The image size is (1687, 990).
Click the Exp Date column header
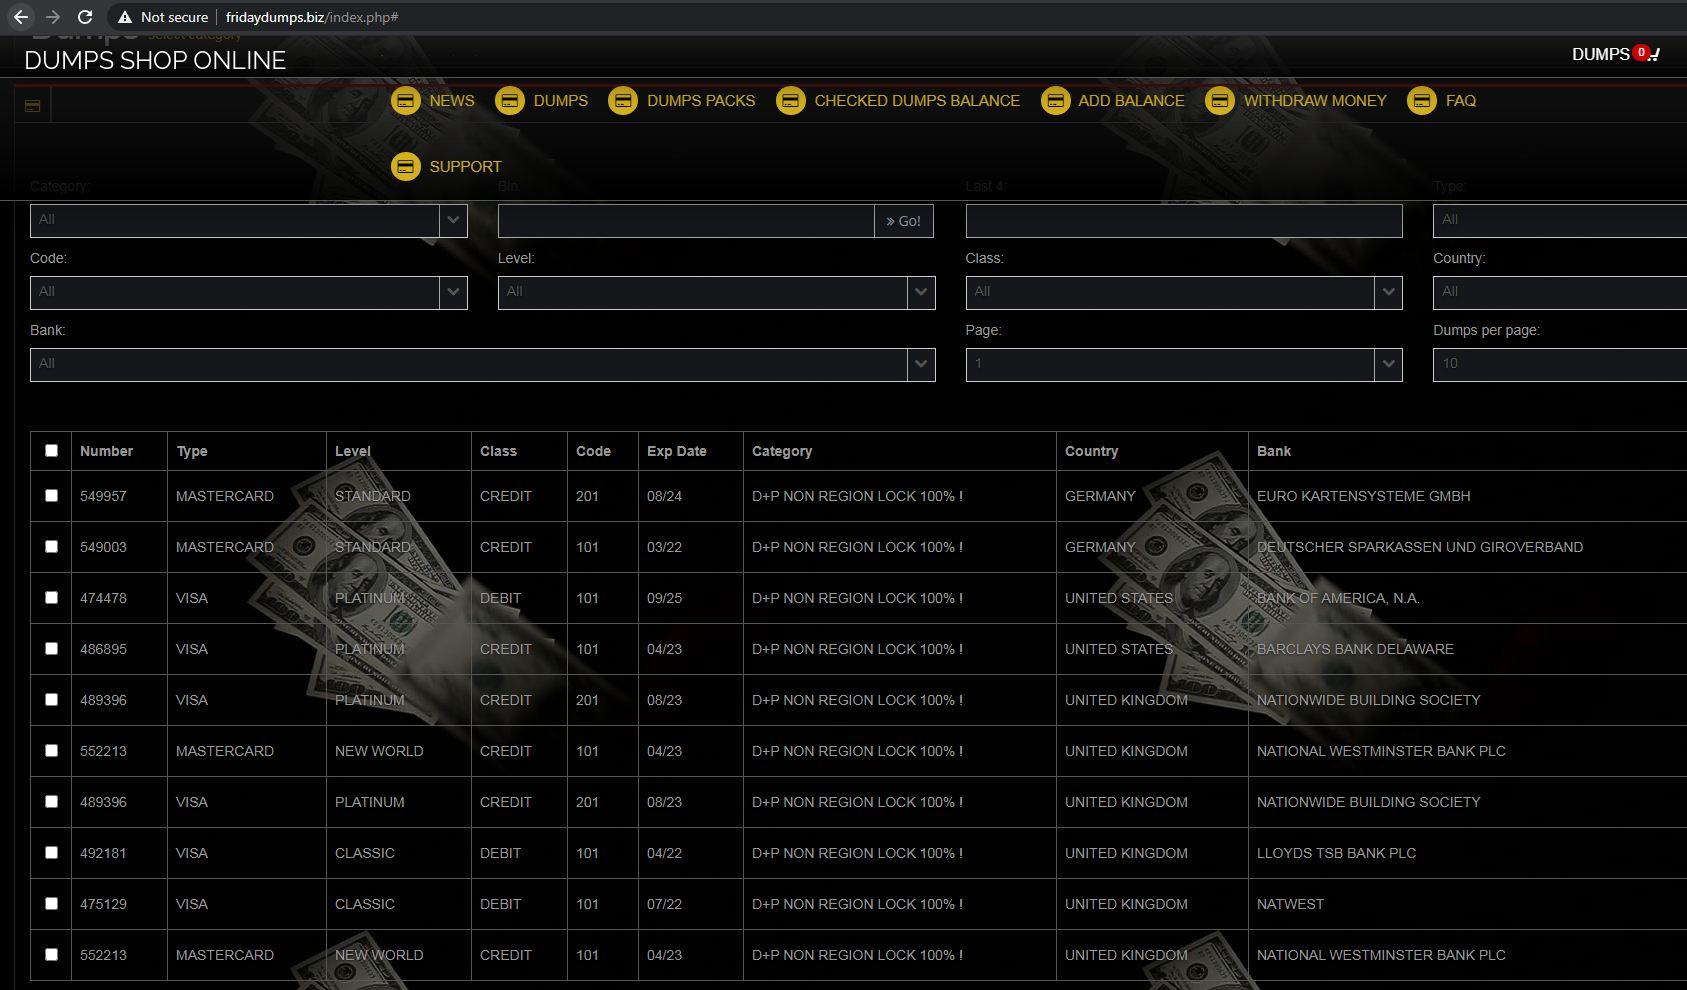676,451
